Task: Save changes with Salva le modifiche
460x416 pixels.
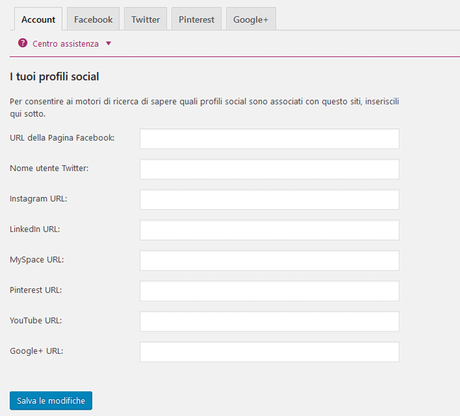Action: (51, 401)
